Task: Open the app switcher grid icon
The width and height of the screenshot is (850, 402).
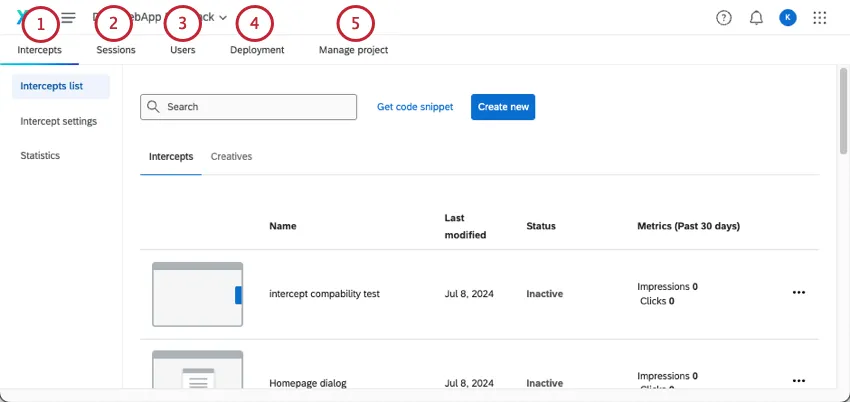Action: [820, 18]
